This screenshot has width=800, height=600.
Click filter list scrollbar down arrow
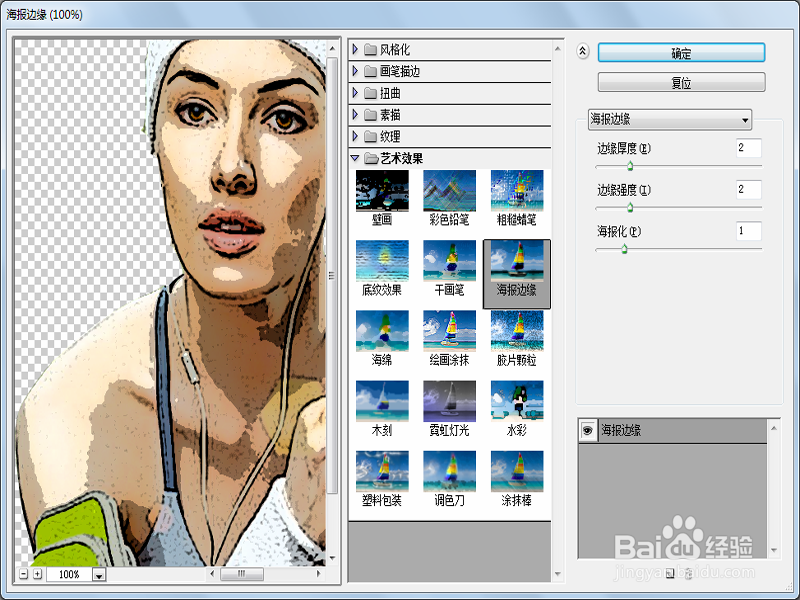(x=558, y=574)
